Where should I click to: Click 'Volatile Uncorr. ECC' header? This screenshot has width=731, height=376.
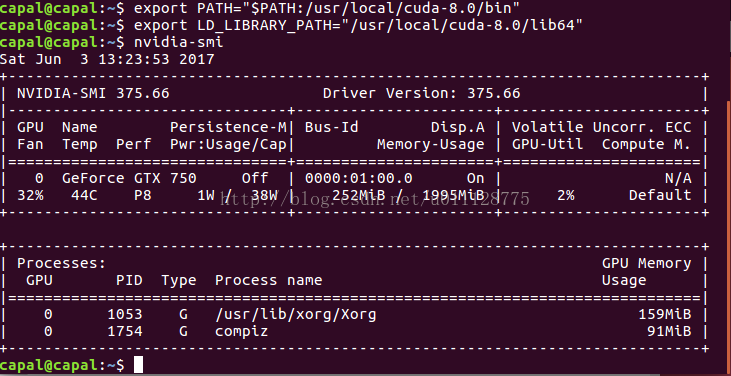click(602, 127)
